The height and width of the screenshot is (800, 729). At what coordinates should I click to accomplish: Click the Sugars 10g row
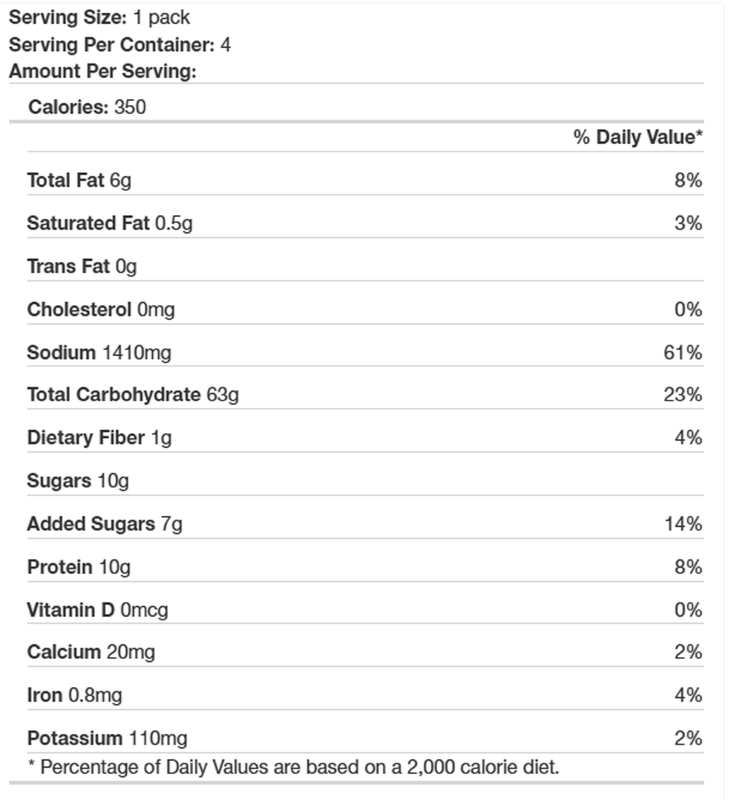coord(365,481)
